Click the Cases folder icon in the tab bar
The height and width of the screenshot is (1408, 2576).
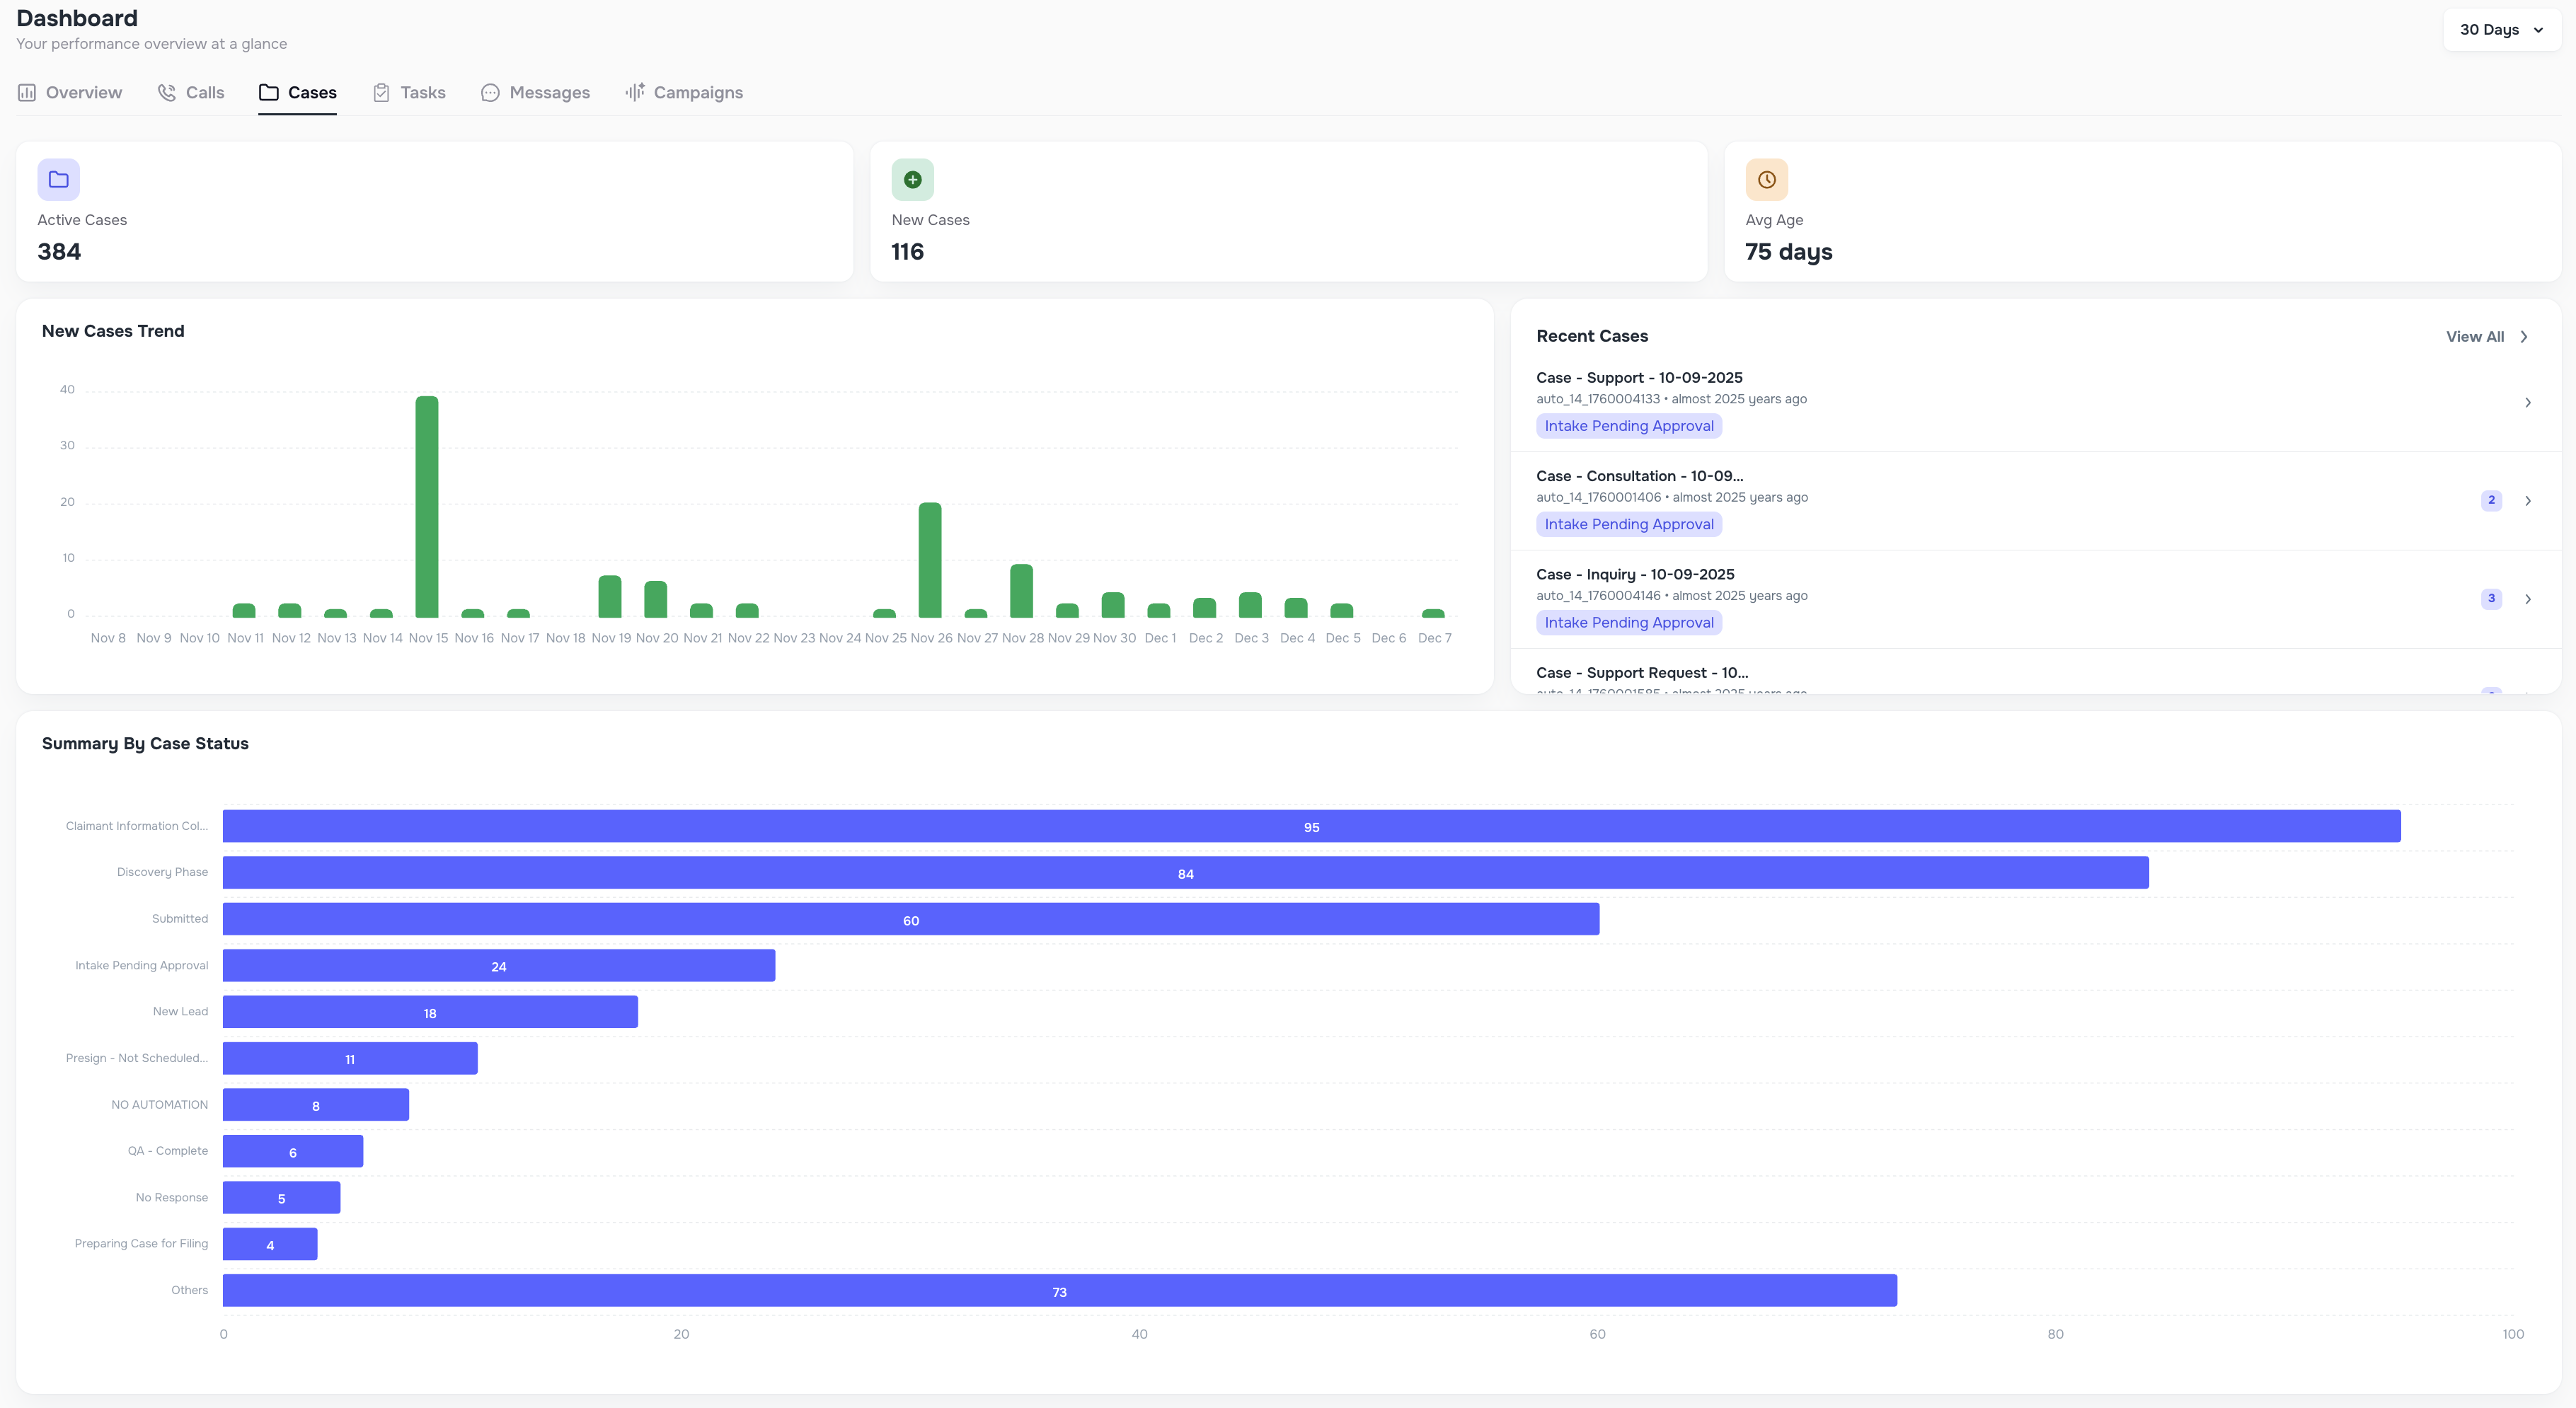(x=269, y=92)
